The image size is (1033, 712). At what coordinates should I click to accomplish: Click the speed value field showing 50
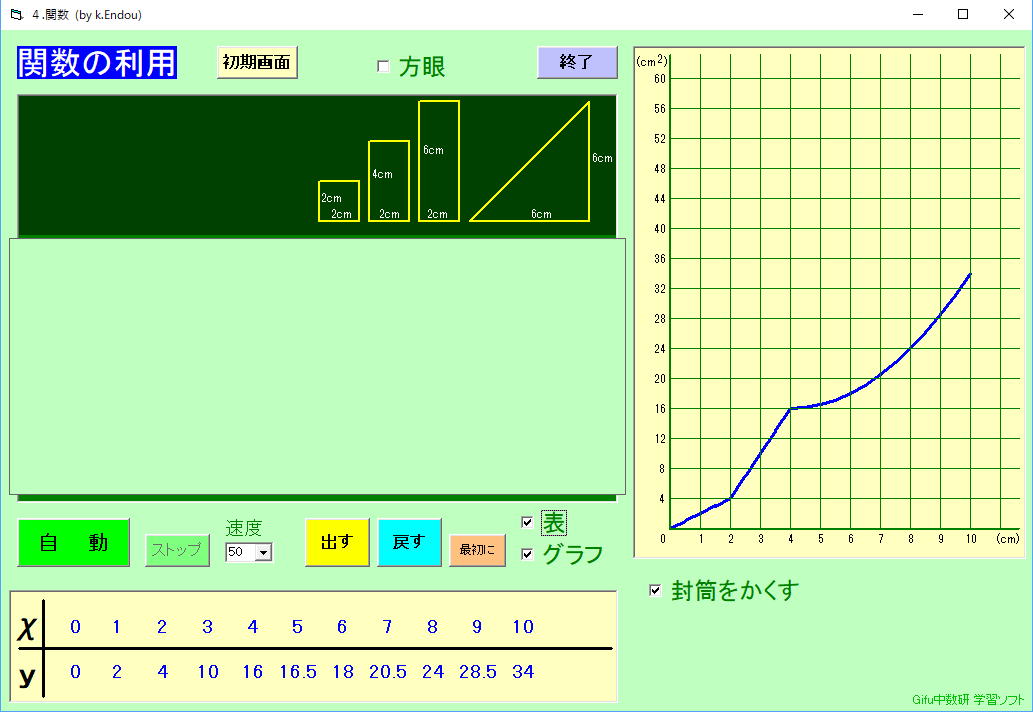(x=240, y=552)
